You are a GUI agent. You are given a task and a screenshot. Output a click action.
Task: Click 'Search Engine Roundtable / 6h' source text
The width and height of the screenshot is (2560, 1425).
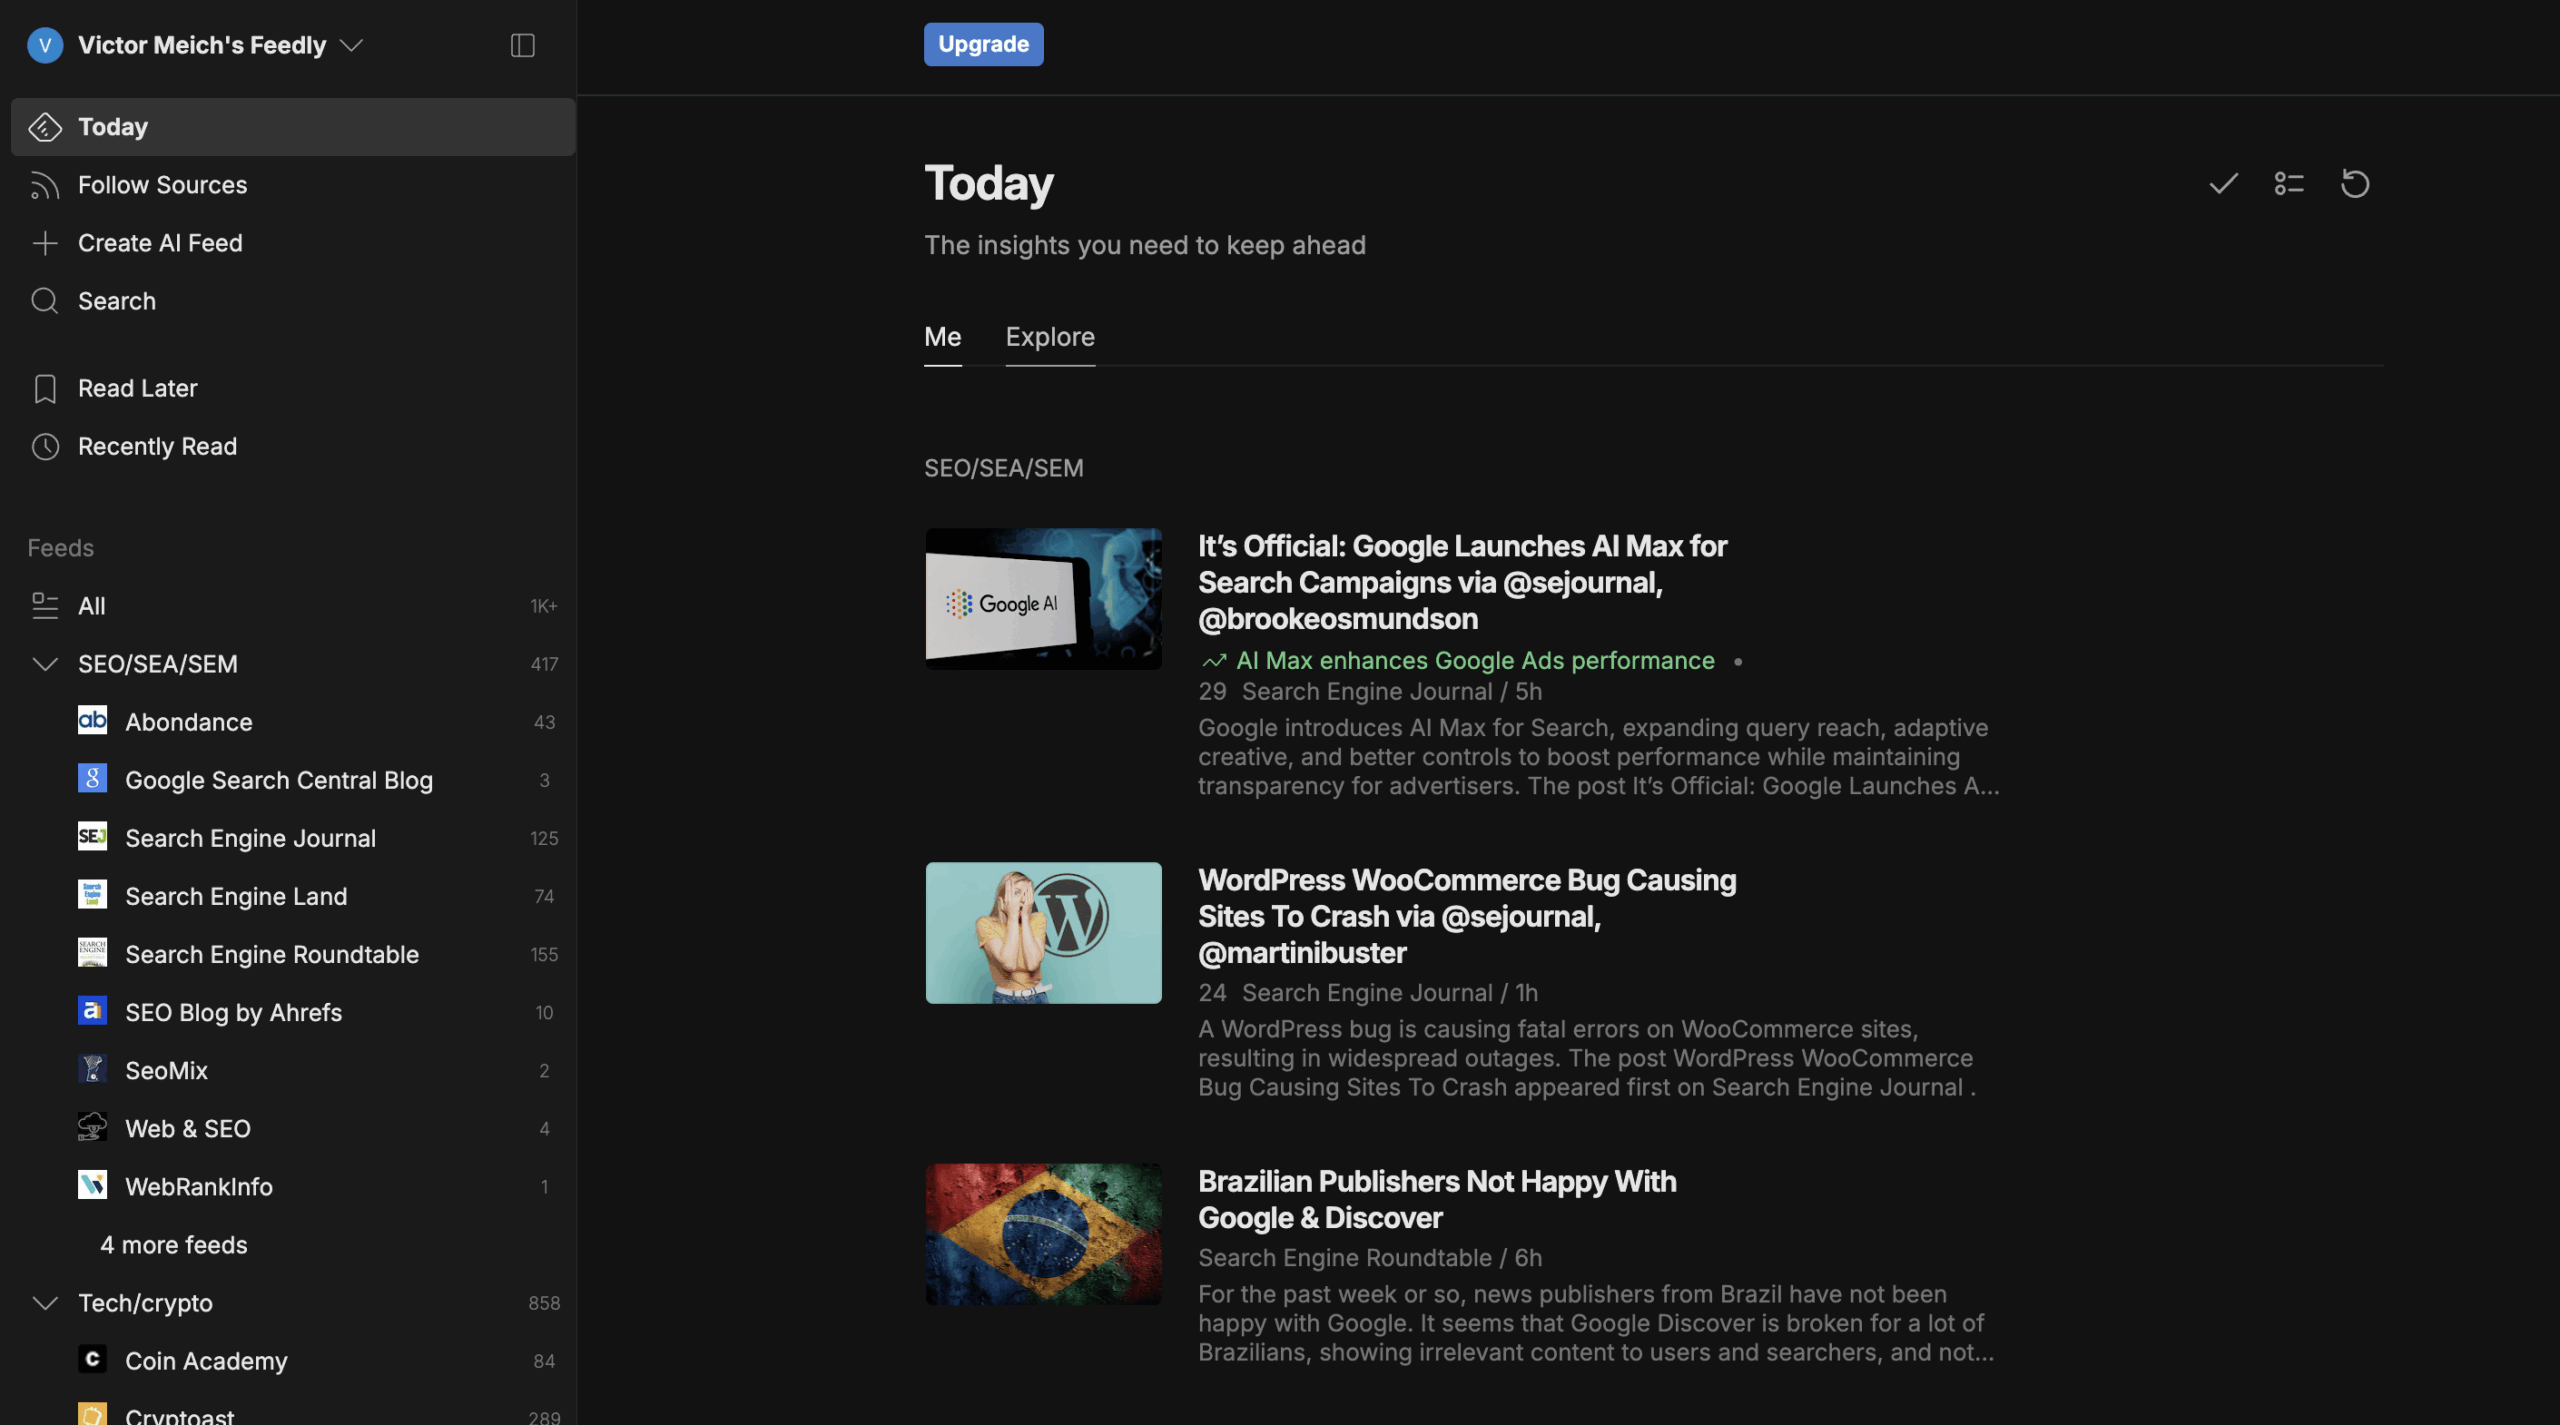click(1370, 1258)
